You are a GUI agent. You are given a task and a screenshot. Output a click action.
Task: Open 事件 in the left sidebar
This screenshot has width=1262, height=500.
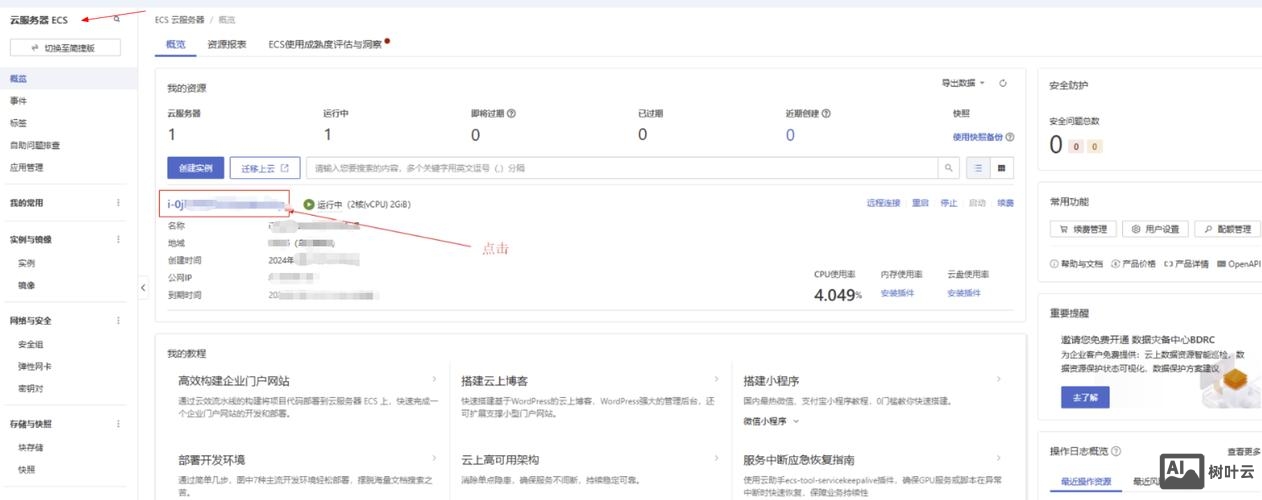coord(19,101)
